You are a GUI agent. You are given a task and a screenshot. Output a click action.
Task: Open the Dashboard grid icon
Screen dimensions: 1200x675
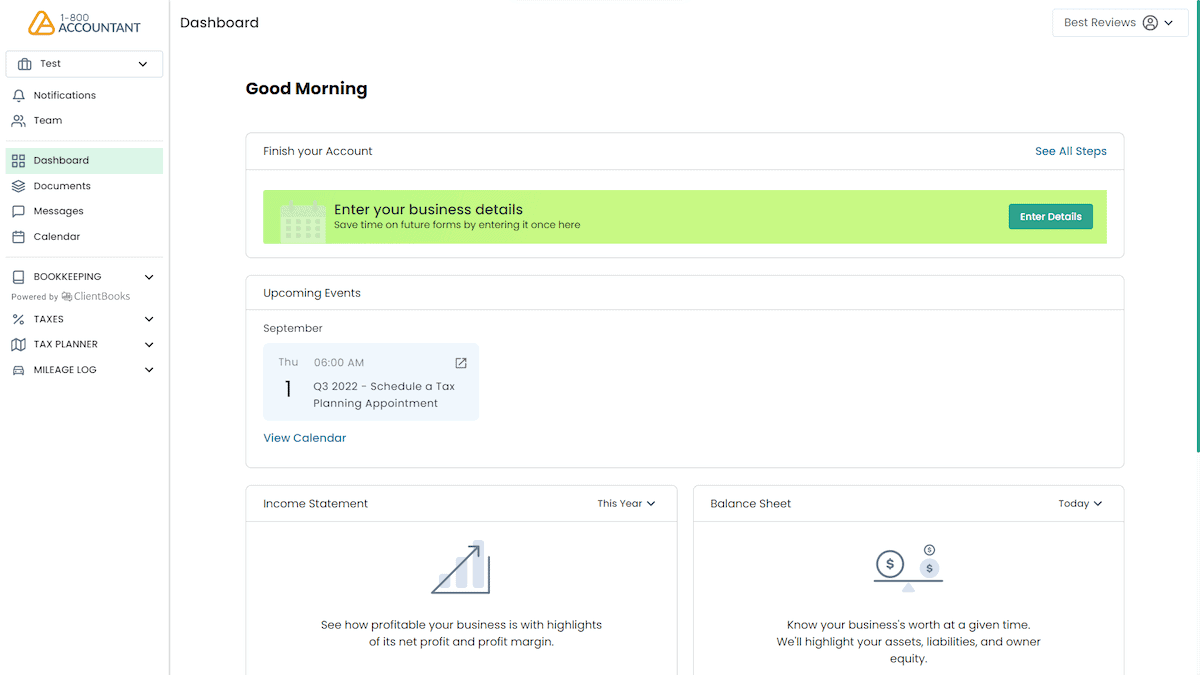tap(18, 160)
